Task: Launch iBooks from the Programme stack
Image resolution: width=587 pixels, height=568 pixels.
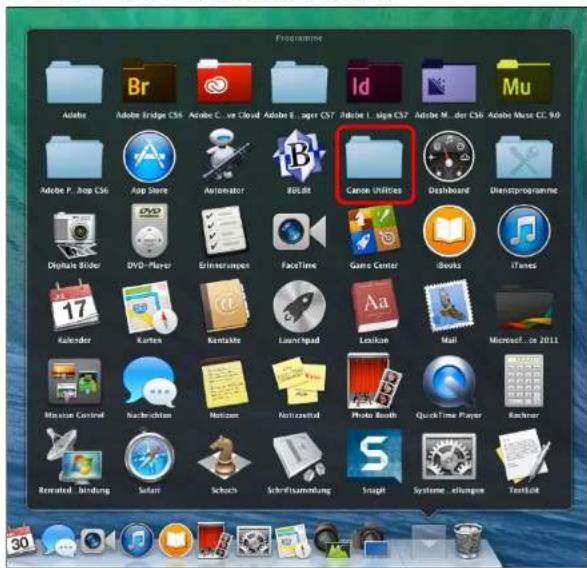Action: (x=448, y=231)
